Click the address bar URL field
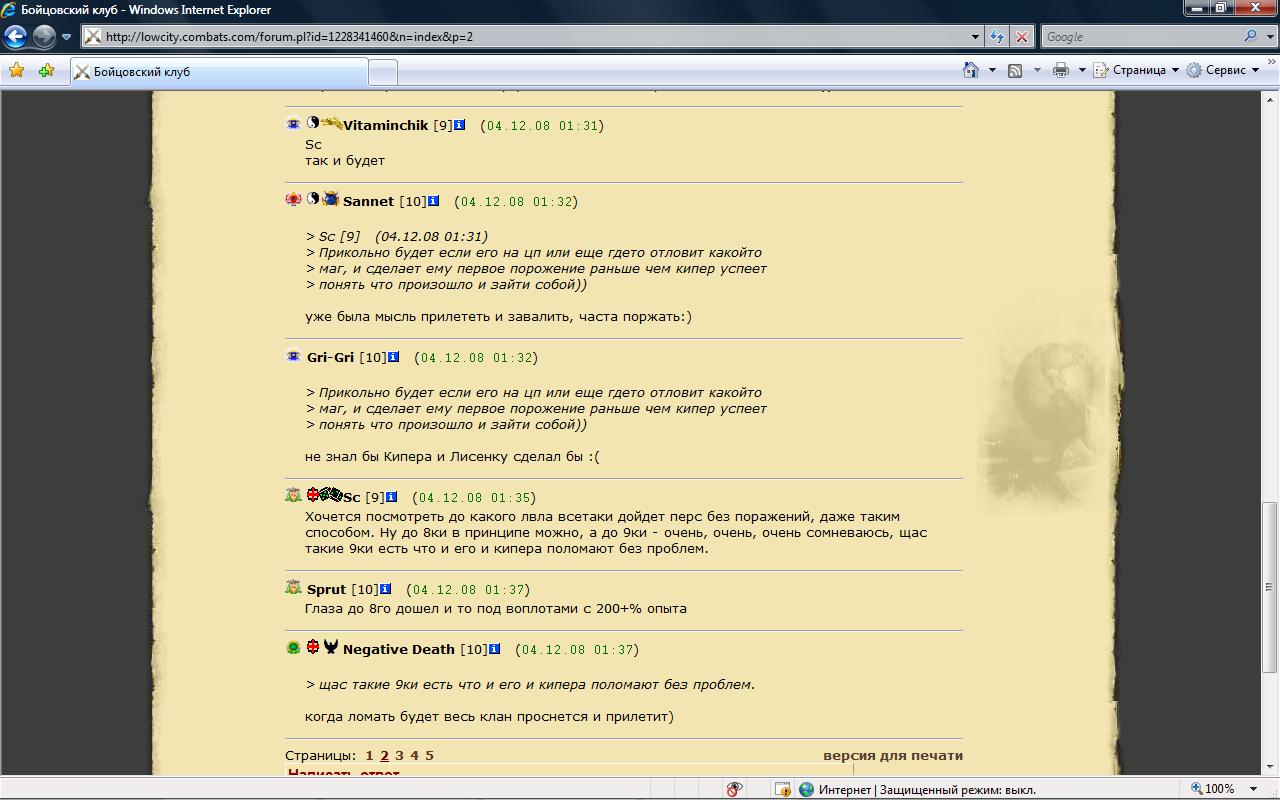The height and width of the screenshot is (800, 1280). pos(525,37)
